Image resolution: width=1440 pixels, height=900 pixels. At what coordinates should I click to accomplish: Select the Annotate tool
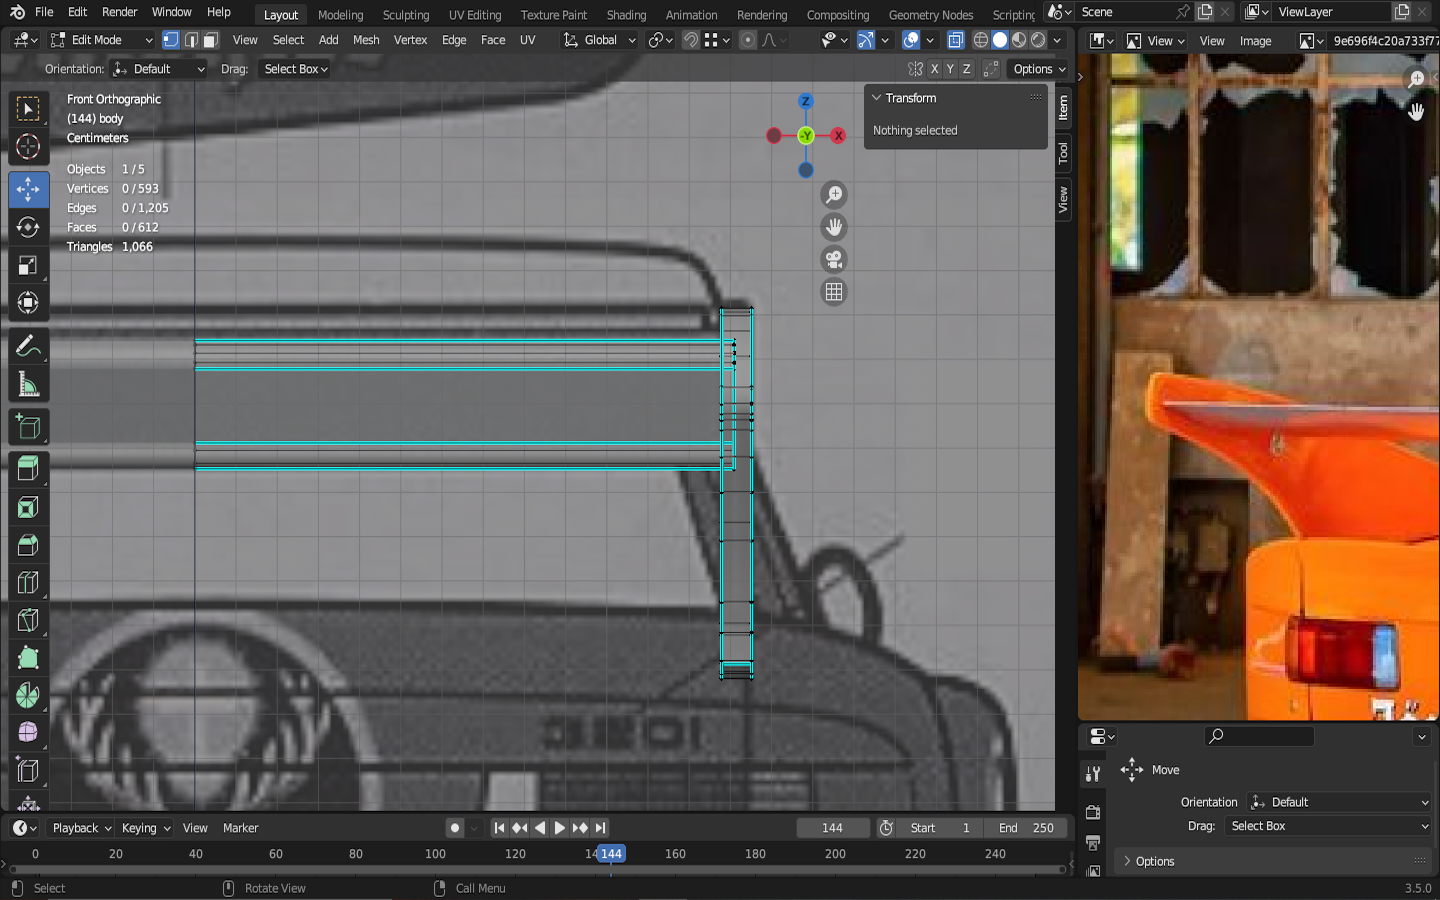tap(28, 347)
